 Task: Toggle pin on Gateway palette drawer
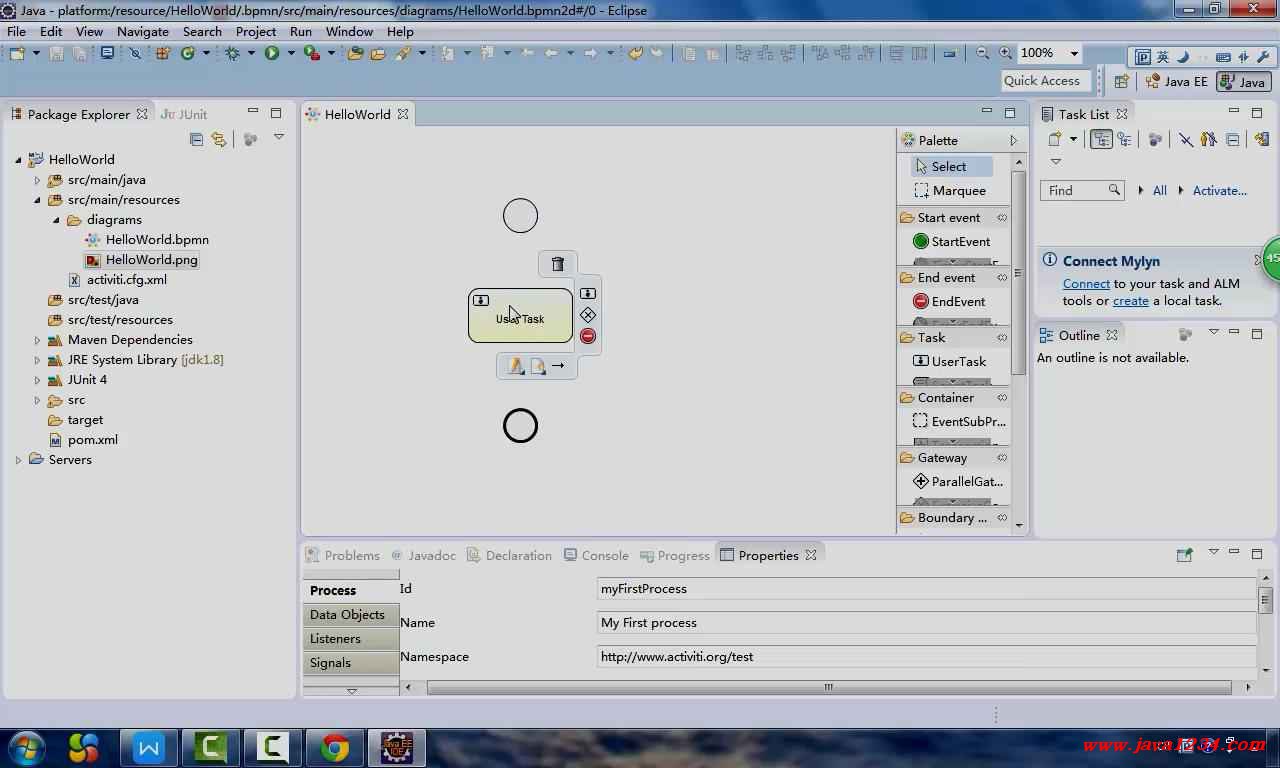click(x=1002, y=457)
